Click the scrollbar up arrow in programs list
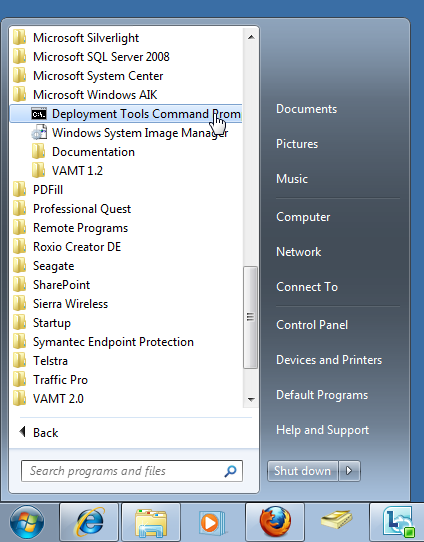This screenshot has height=542, width=424. click(x=251, y=37)
